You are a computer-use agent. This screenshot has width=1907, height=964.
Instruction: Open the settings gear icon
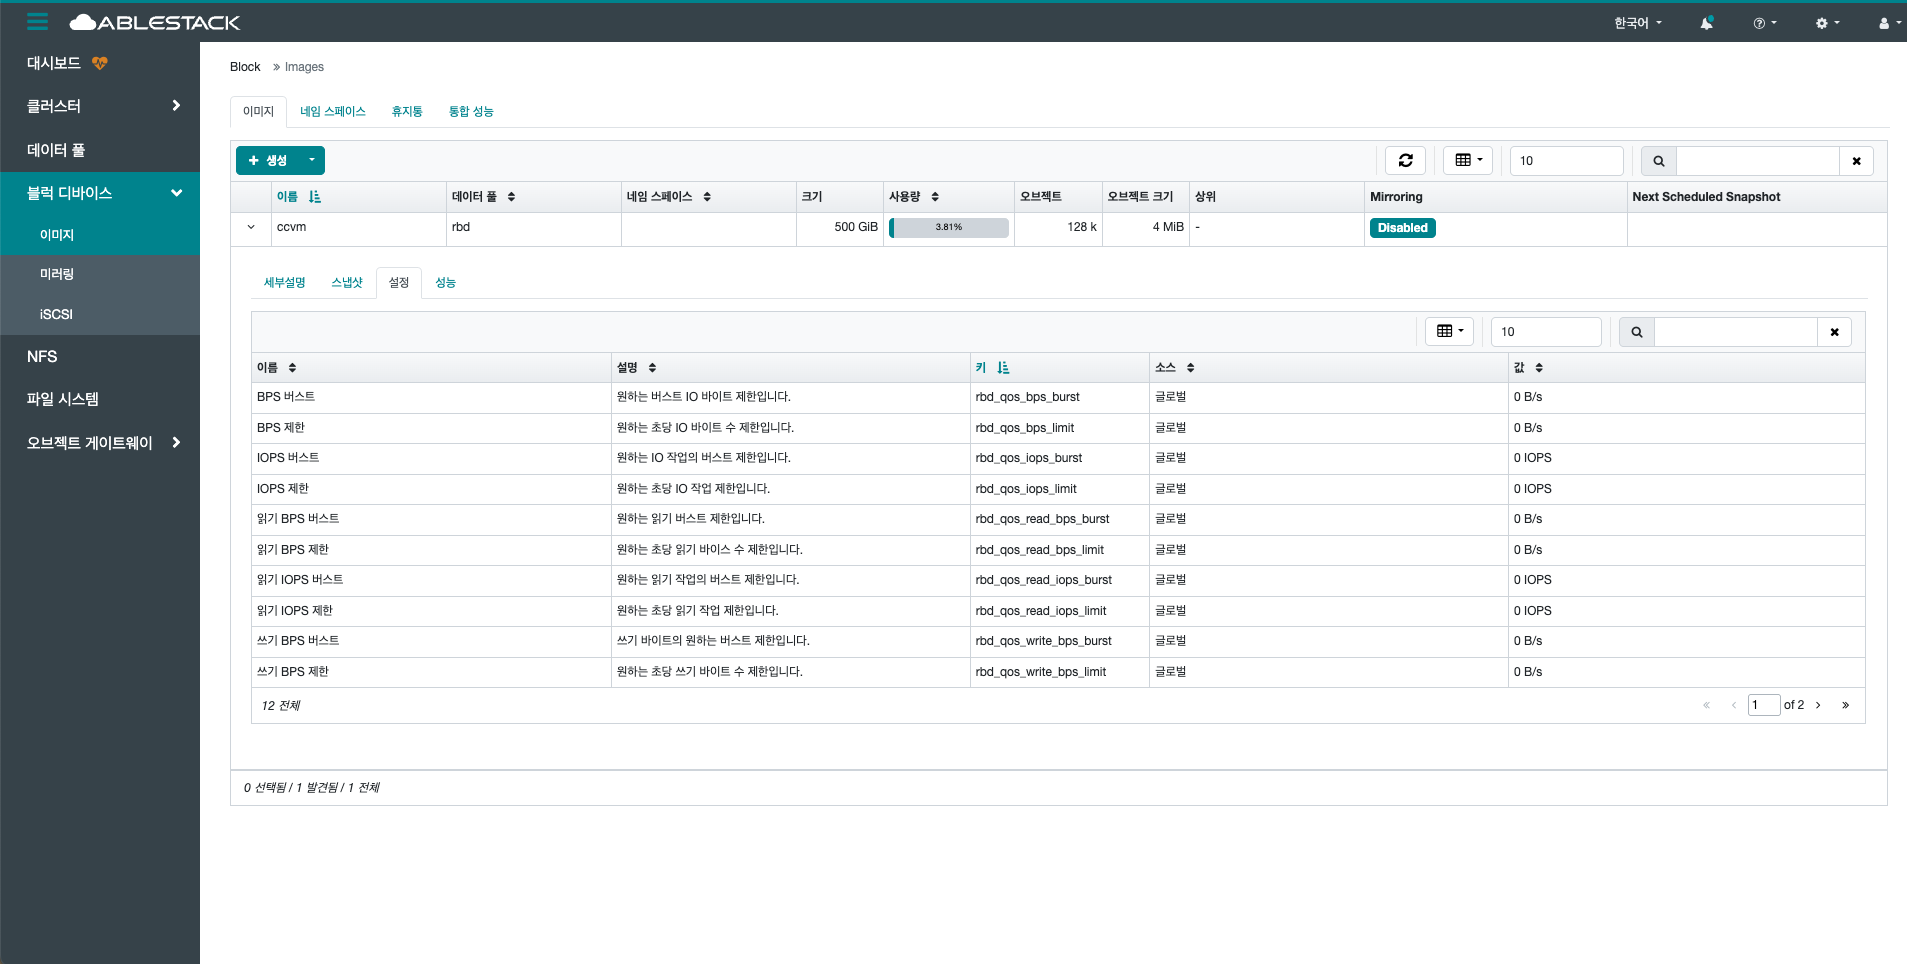click(x=1823, y=22)
